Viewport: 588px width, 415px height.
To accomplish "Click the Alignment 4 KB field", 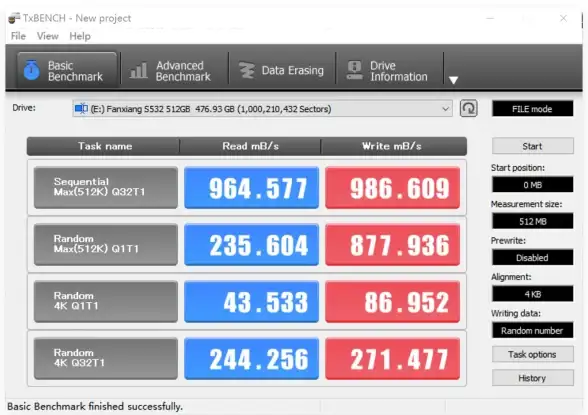I will click(532, 294).
